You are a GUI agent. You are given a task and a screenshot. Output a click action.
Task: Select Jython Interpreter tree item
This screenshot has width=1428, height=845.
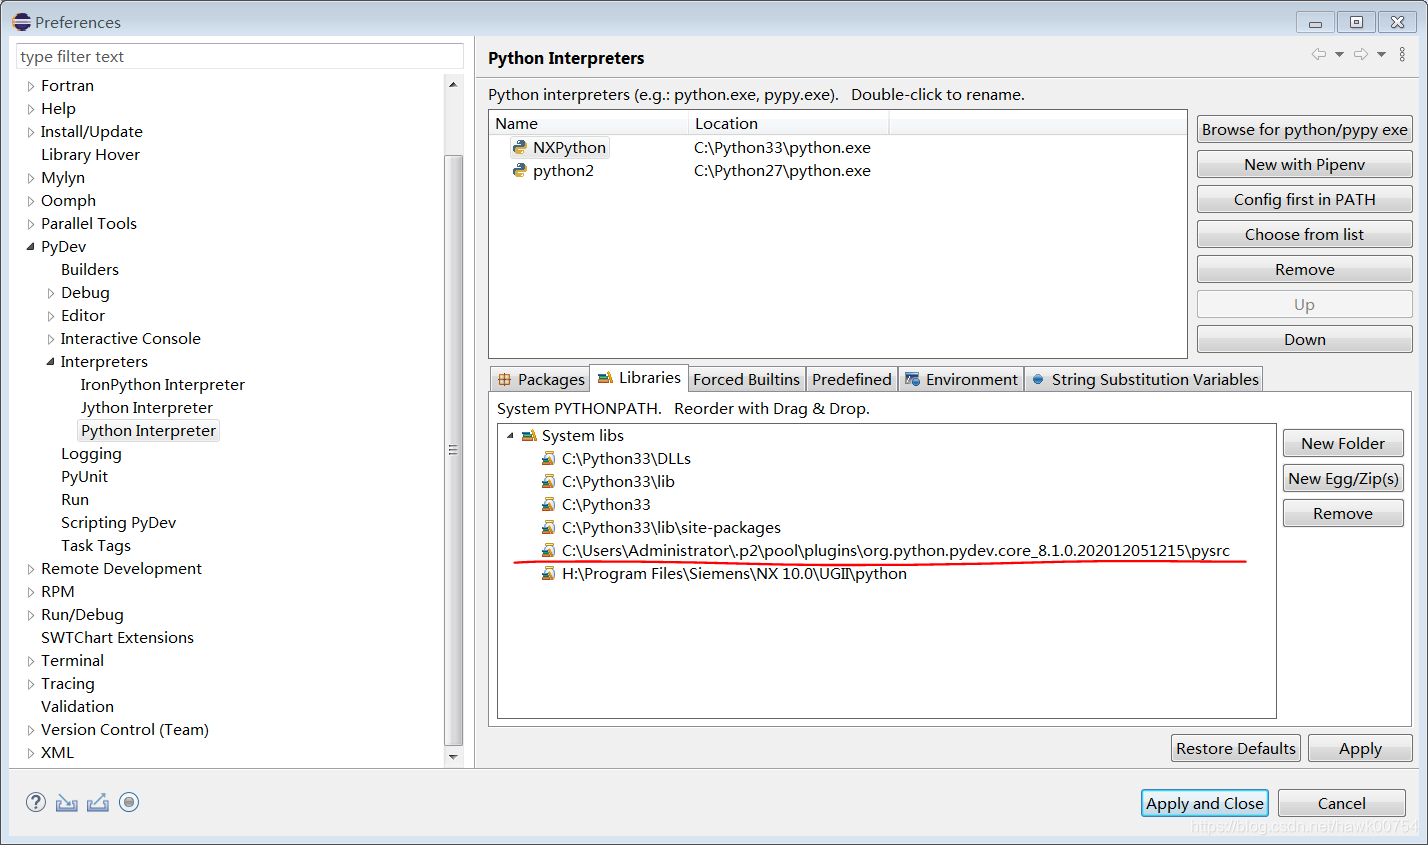tap(147, 408)
